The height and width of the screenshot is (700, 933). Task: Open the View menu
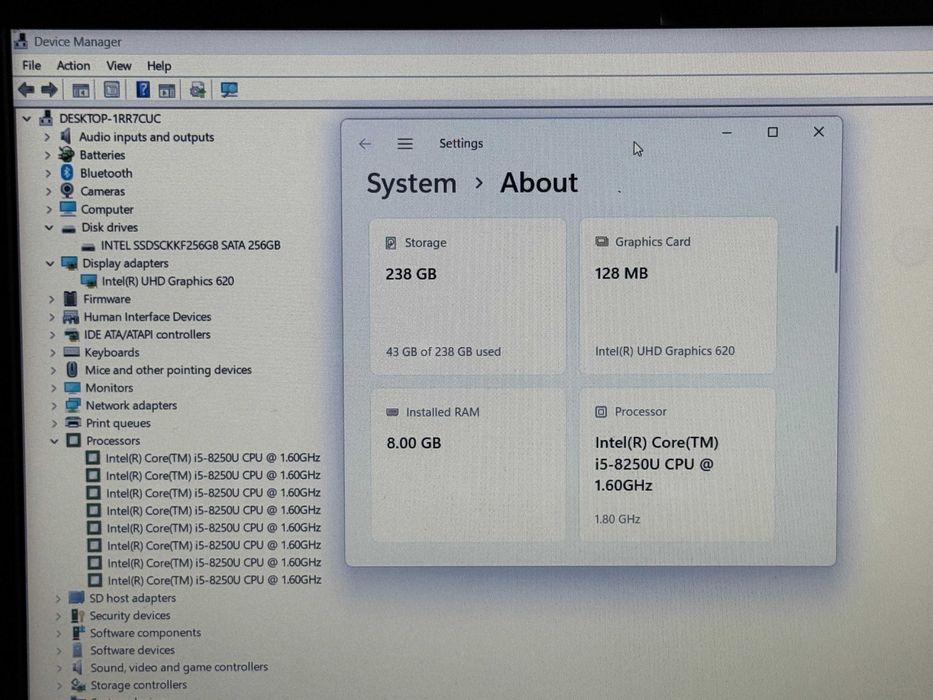[118, 65]
